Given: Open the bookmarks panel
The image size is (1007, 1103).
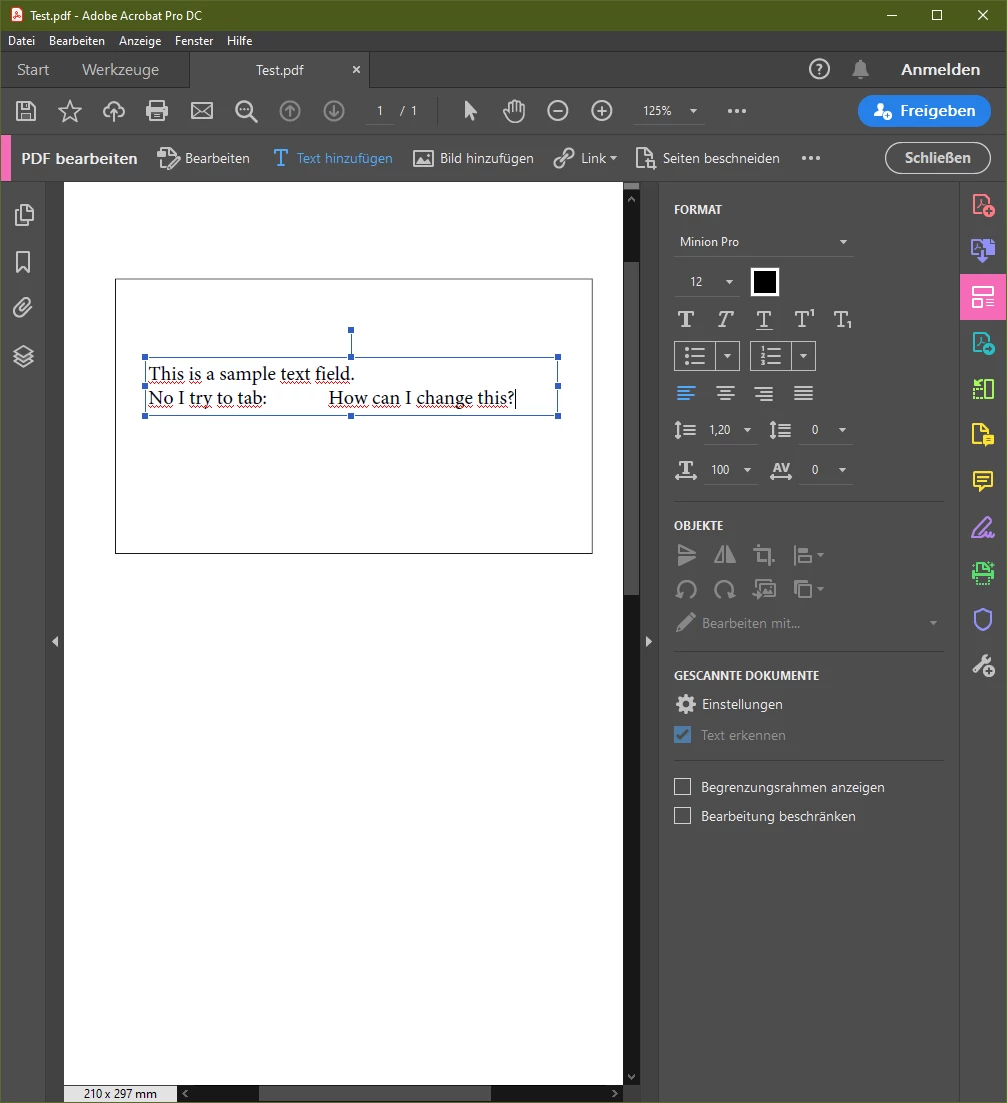Looking at the screenshot, I should coord(23,262).
